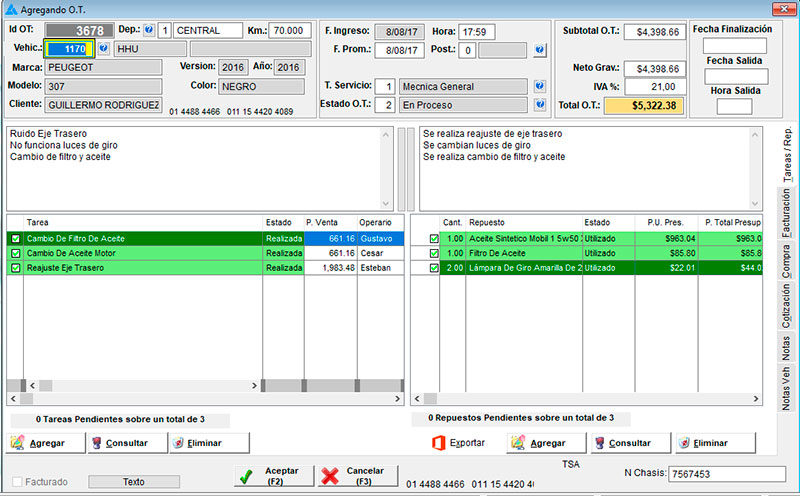Uncheck the Cambio De Filtro De Aceite task

(x=15, y=239)
